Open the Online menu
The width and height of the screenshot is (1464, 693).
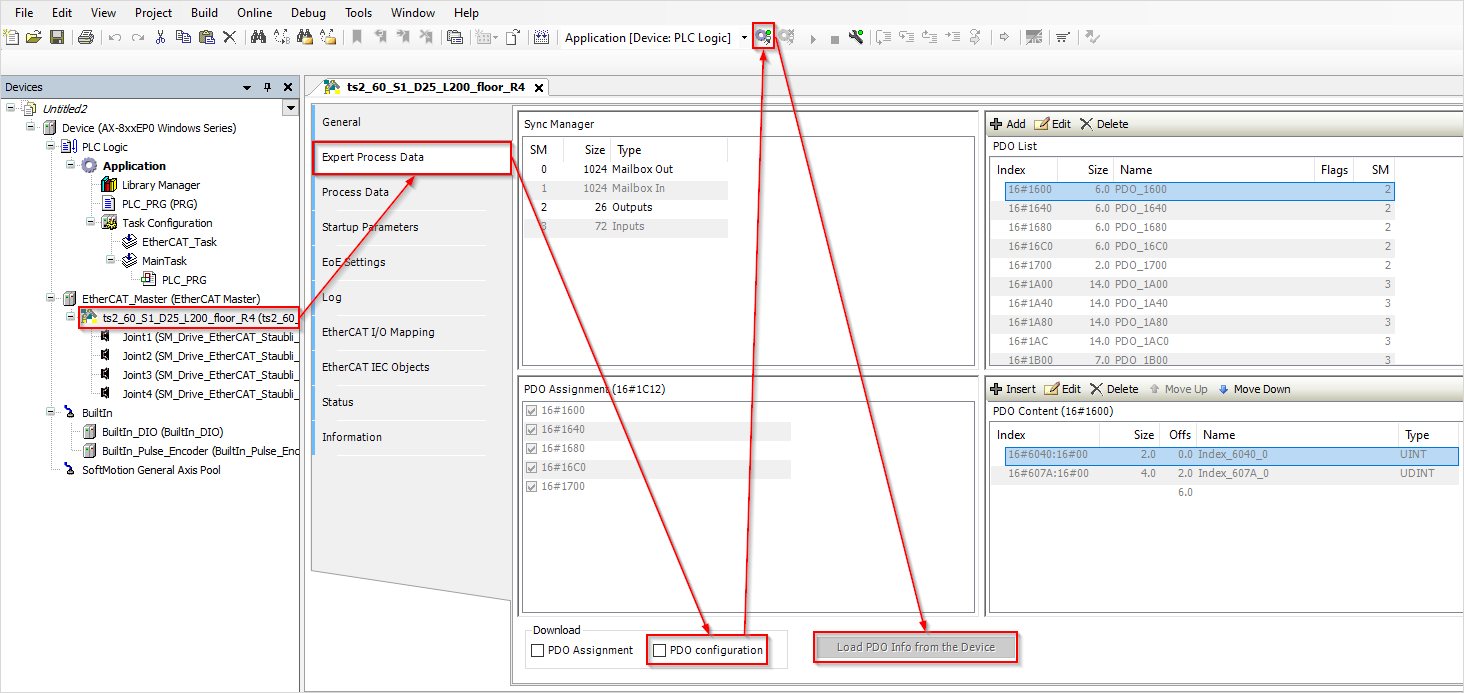[x=254, y=13]
